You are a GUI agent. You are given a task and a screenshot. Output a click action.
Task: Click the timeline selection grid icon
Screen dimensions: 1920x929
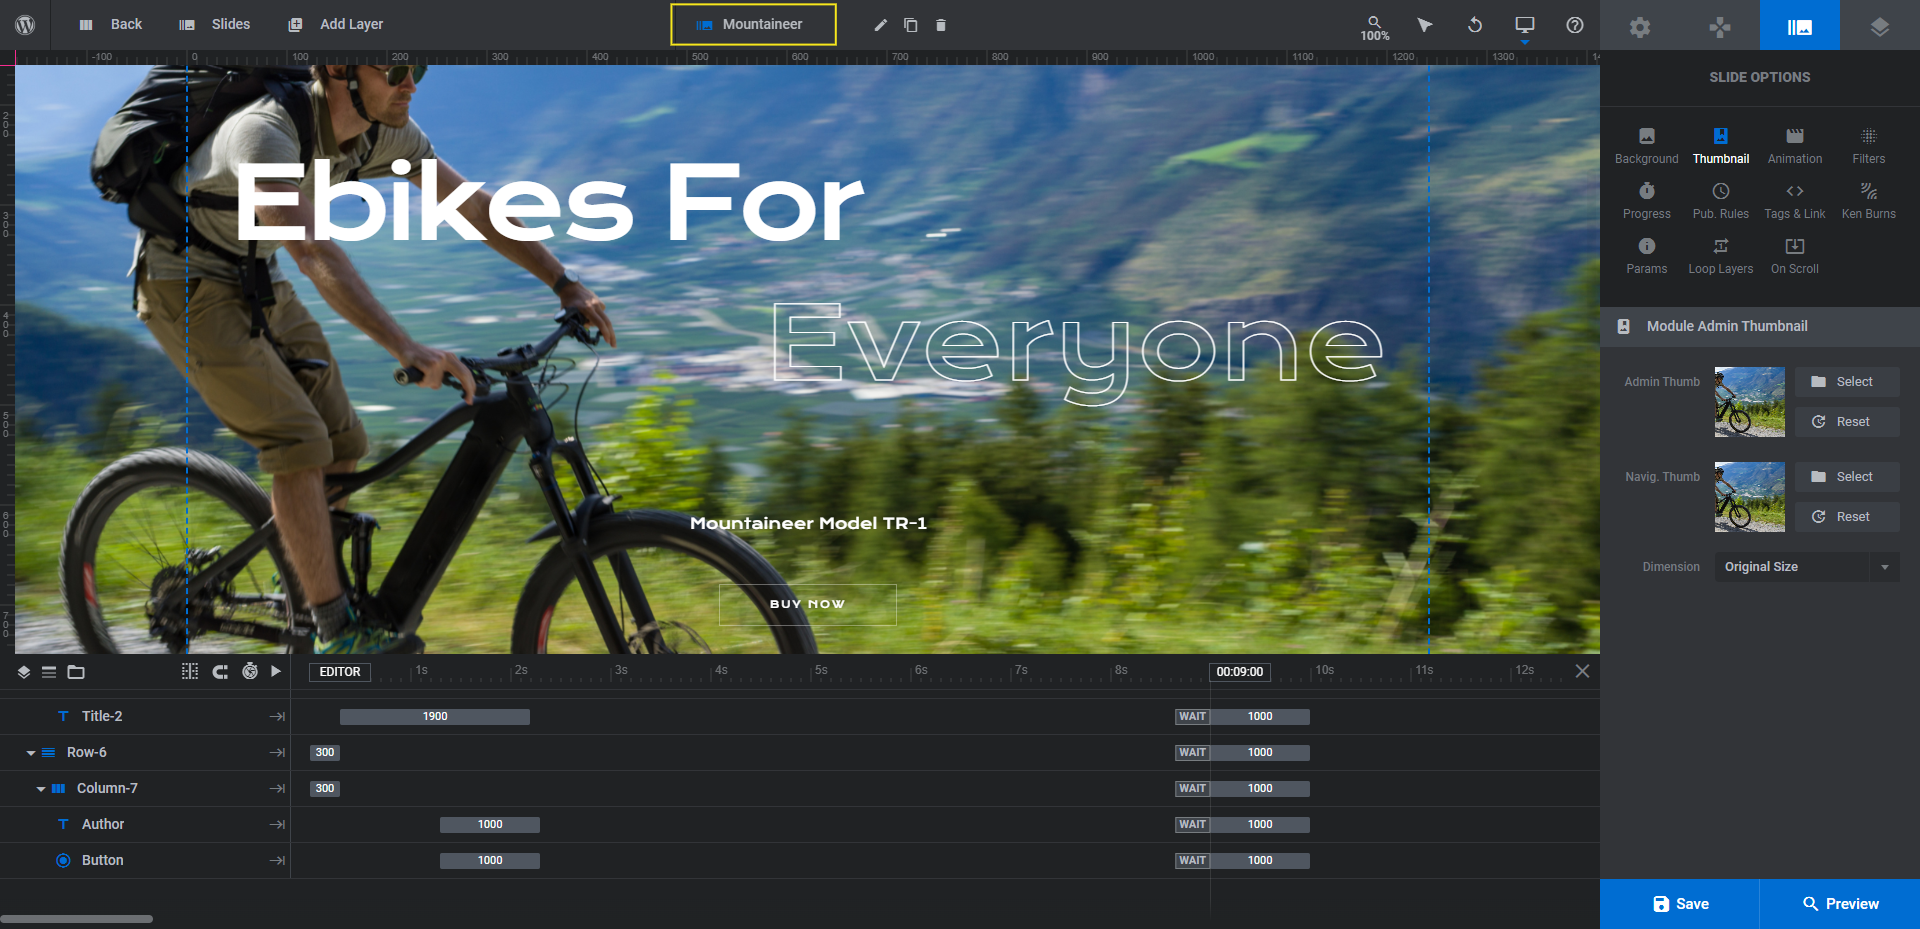pos(190,672)
